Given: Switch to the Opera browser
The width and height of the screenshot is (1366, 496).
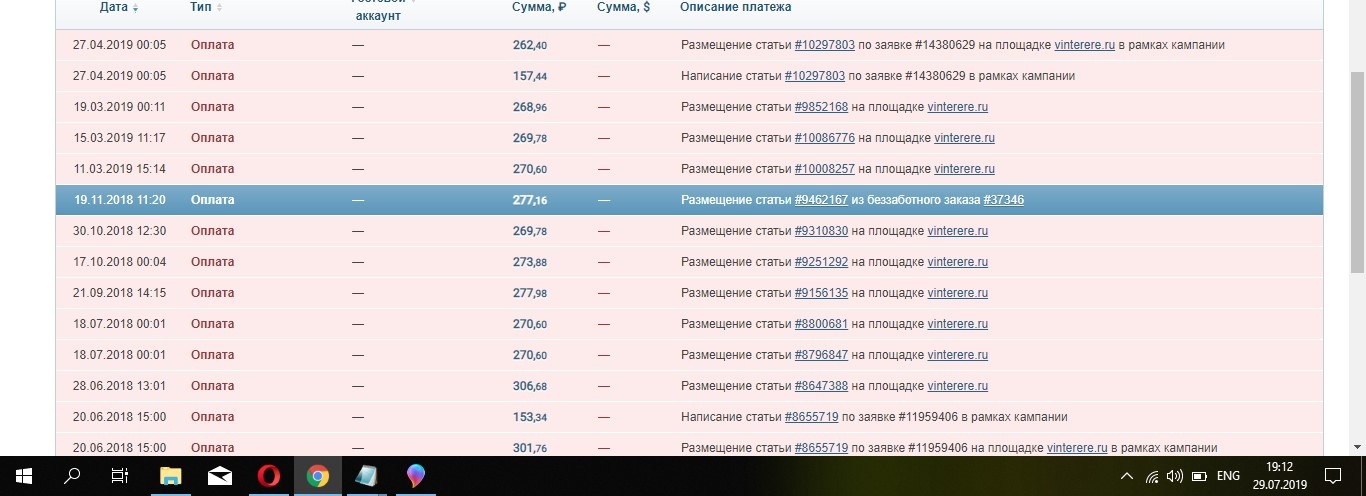Looking at the screenshot, I should (268, 476).
